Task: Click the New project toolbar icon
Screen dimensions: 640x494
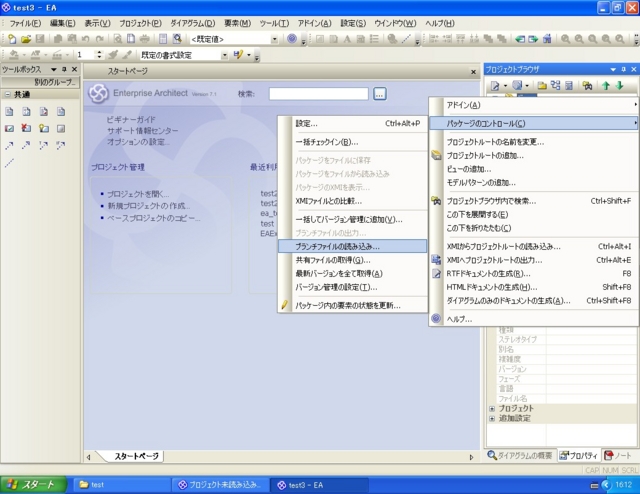Action: 12,39
